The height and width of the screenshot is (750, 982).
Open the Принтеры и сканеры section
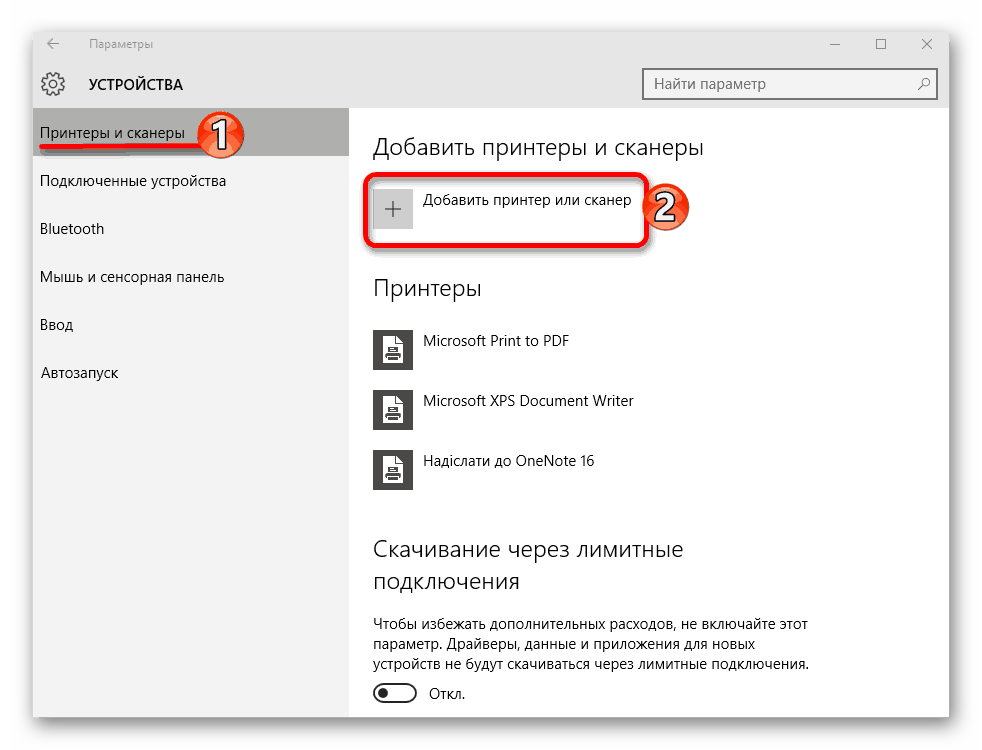(112, 133)
